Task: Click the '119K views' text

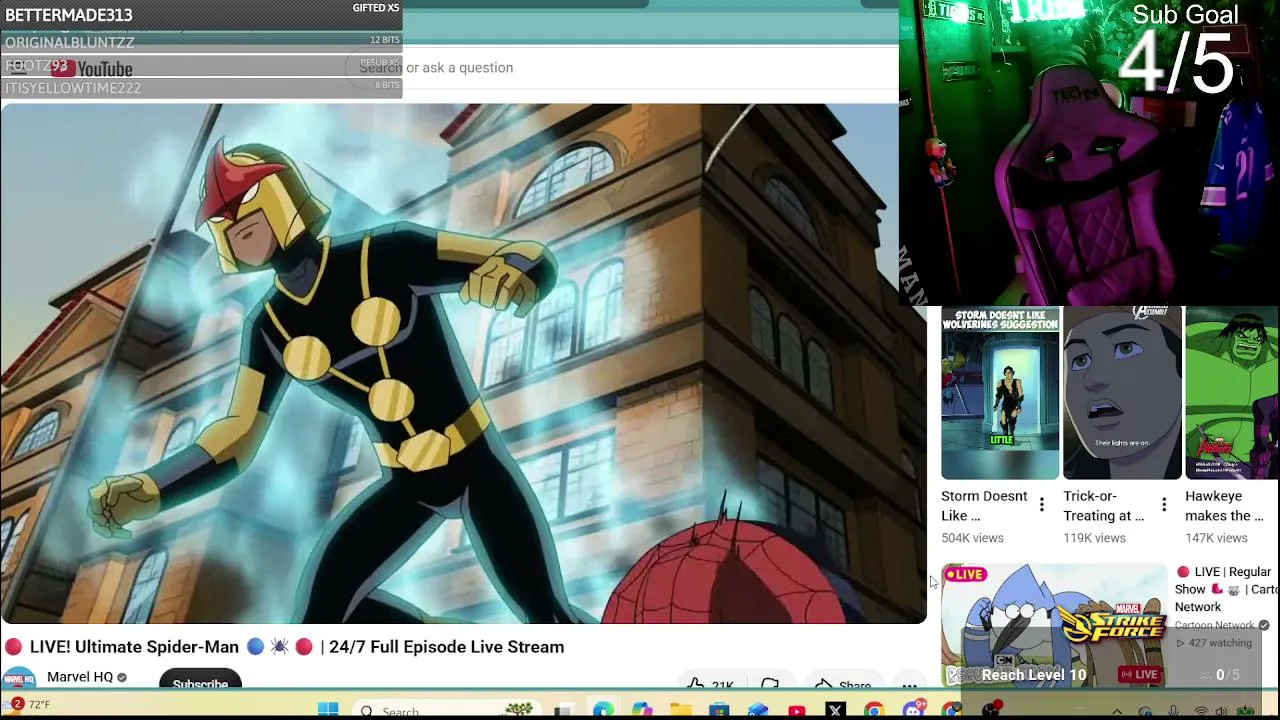Action: click(x=1094, y=538)
